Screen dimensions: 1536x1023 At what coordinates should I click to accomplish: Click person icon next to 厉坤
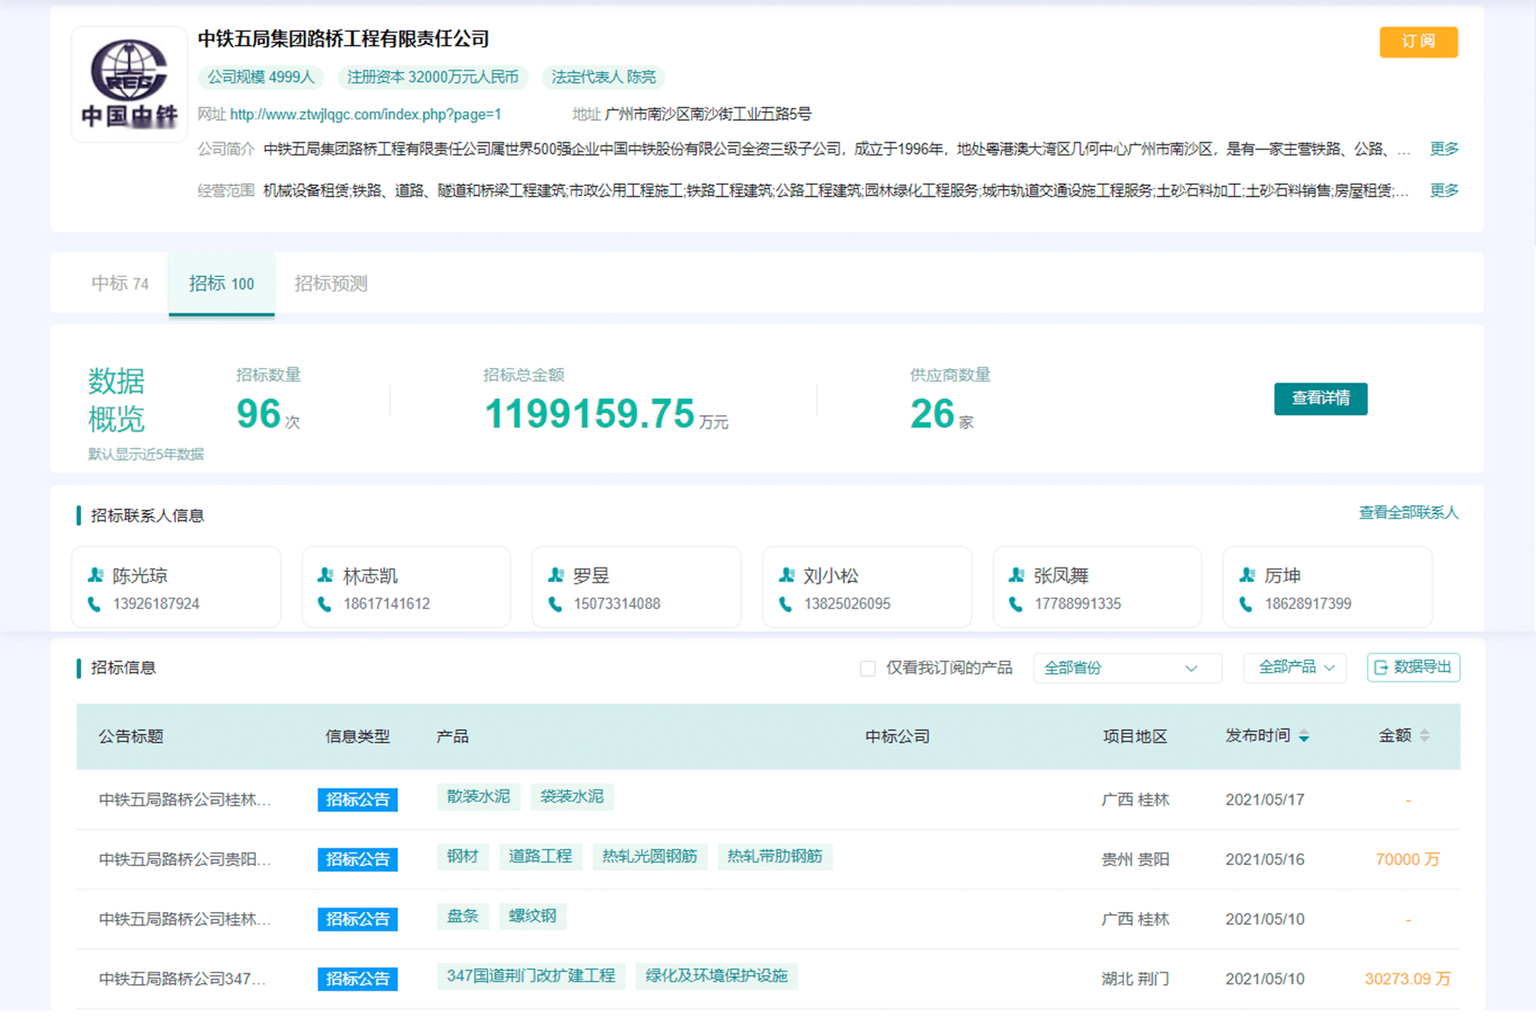click(x=1247, y=575)
